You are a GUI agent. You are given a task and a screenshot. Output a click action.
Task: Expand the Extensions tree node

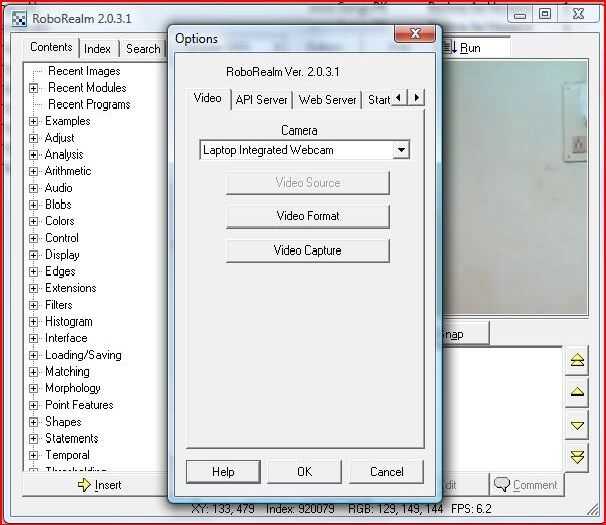[34, 288]
